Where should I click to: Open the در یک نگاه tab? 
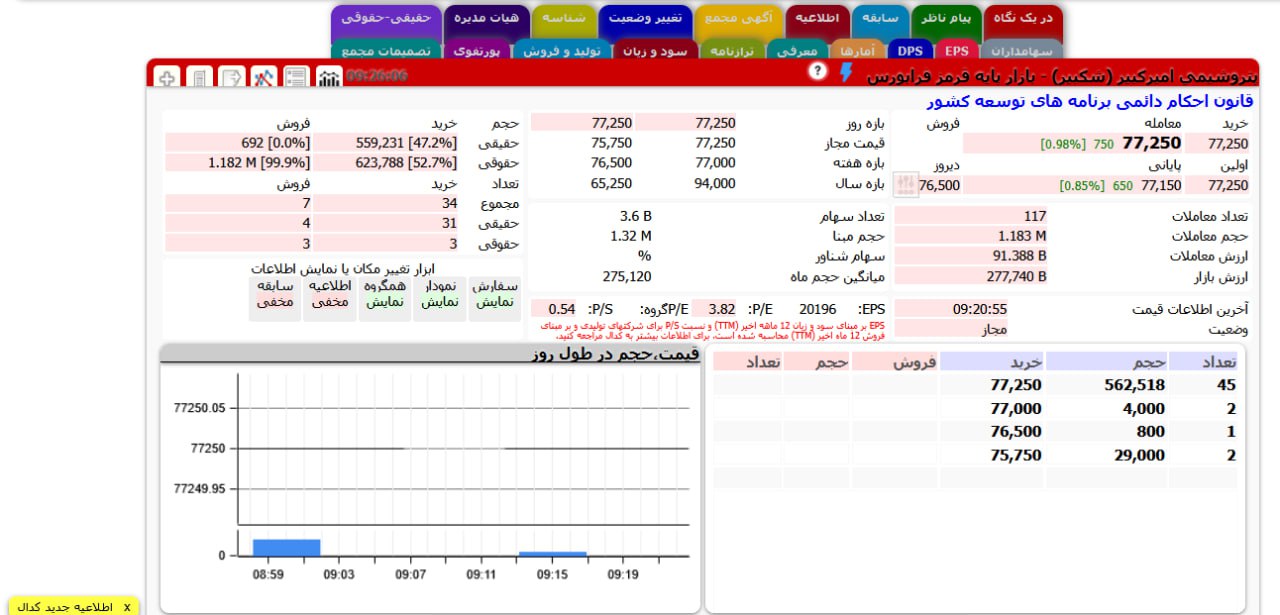[1023, 19]
